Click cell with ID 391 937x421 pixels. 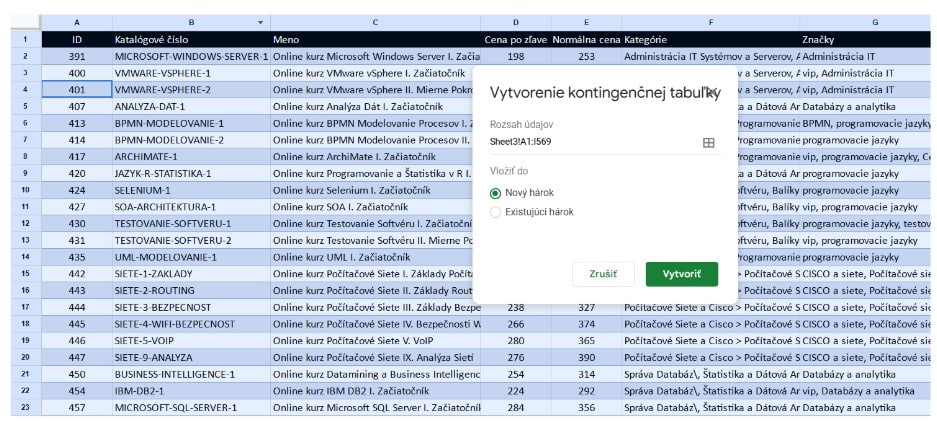coord(77,56)
